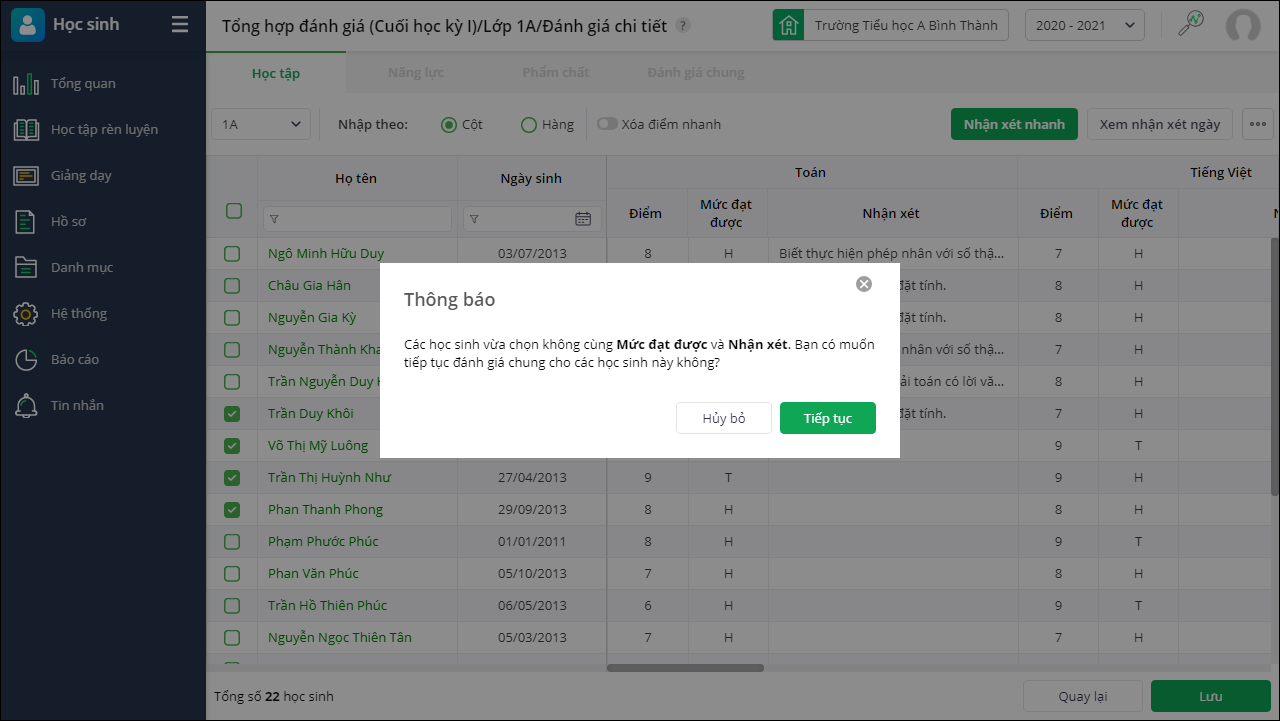
Task: Click the Tiếp tục button
Action: coord(827,418)
